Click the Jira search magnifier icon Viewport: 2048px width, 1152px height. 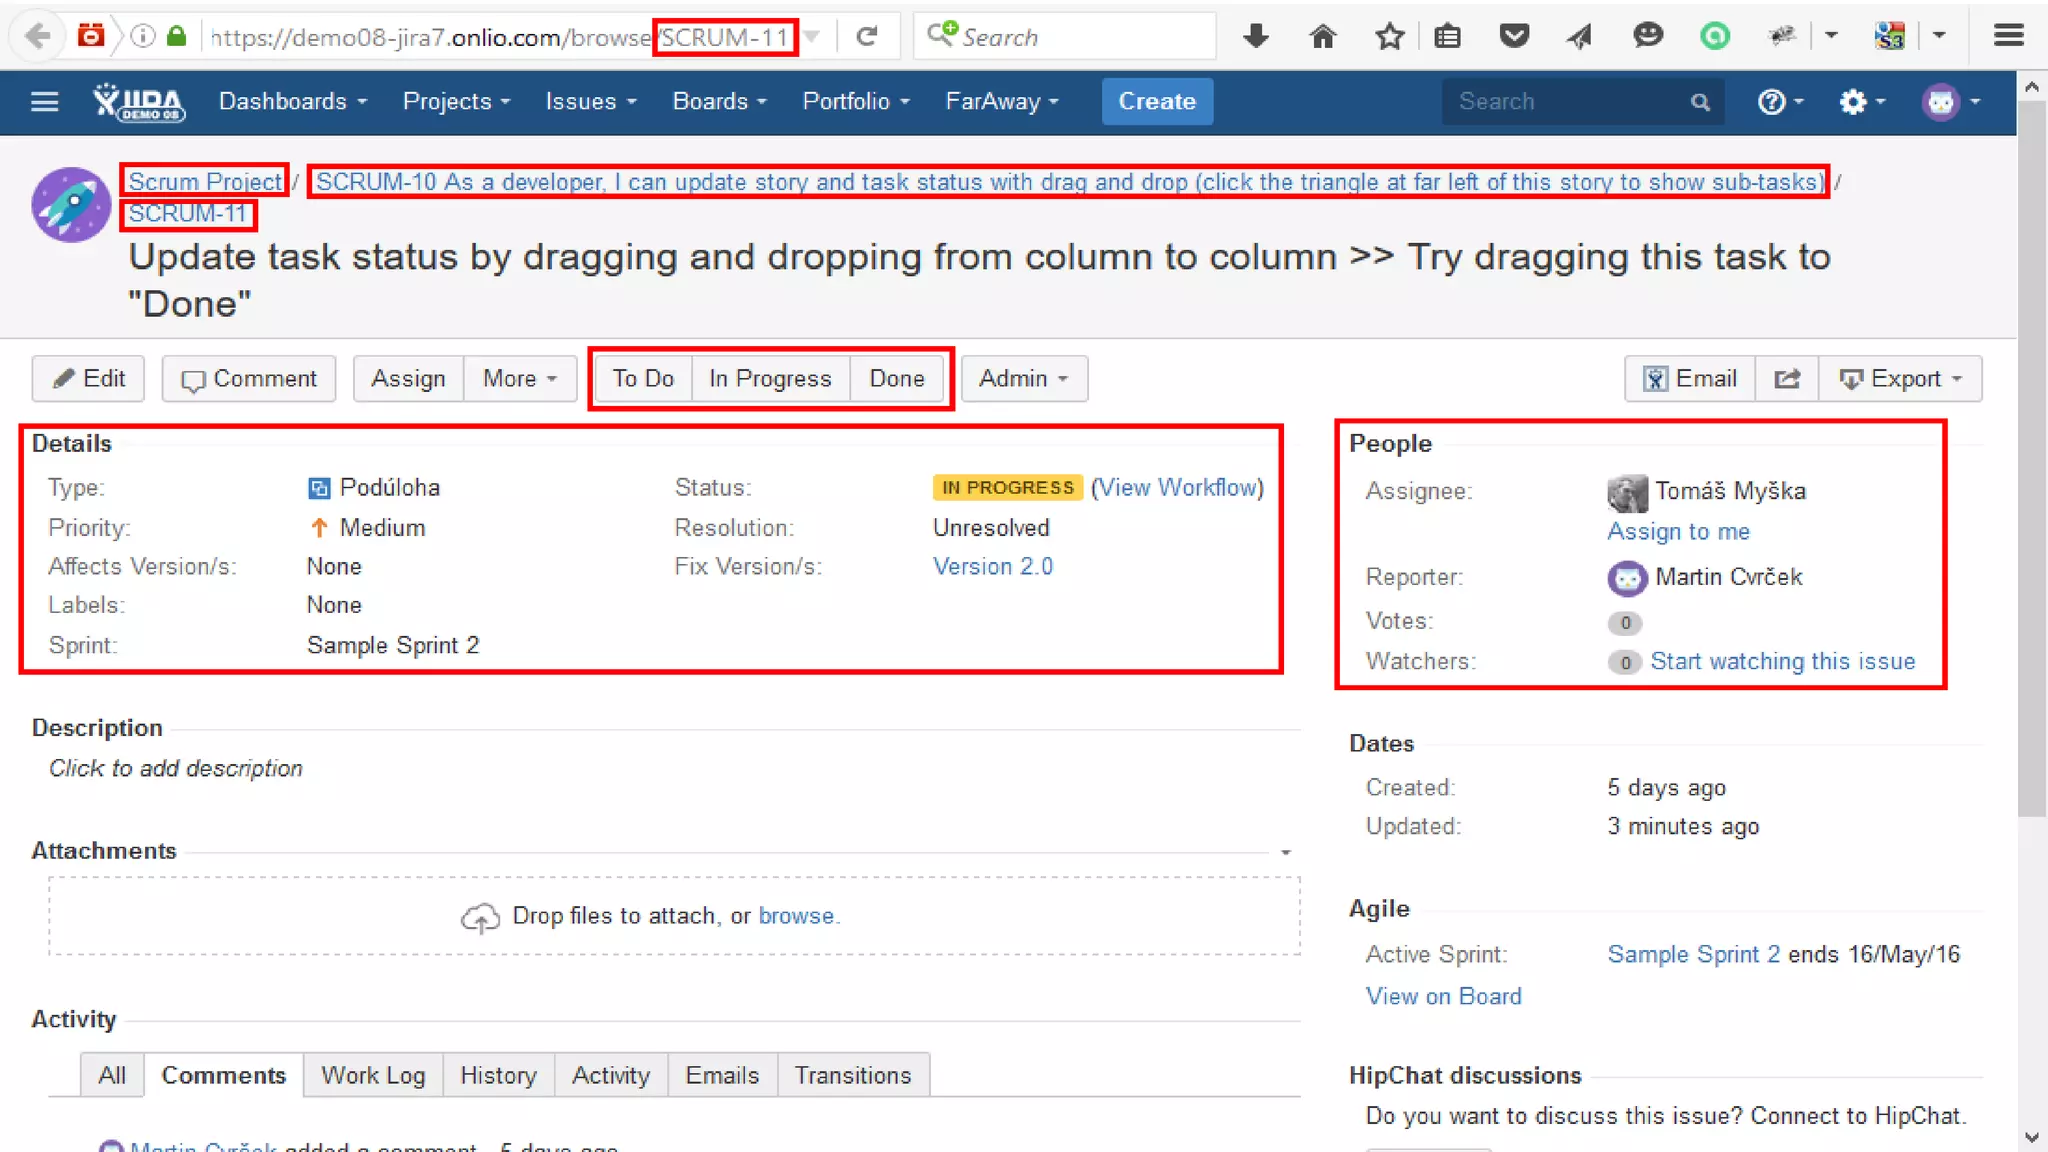1700,102
